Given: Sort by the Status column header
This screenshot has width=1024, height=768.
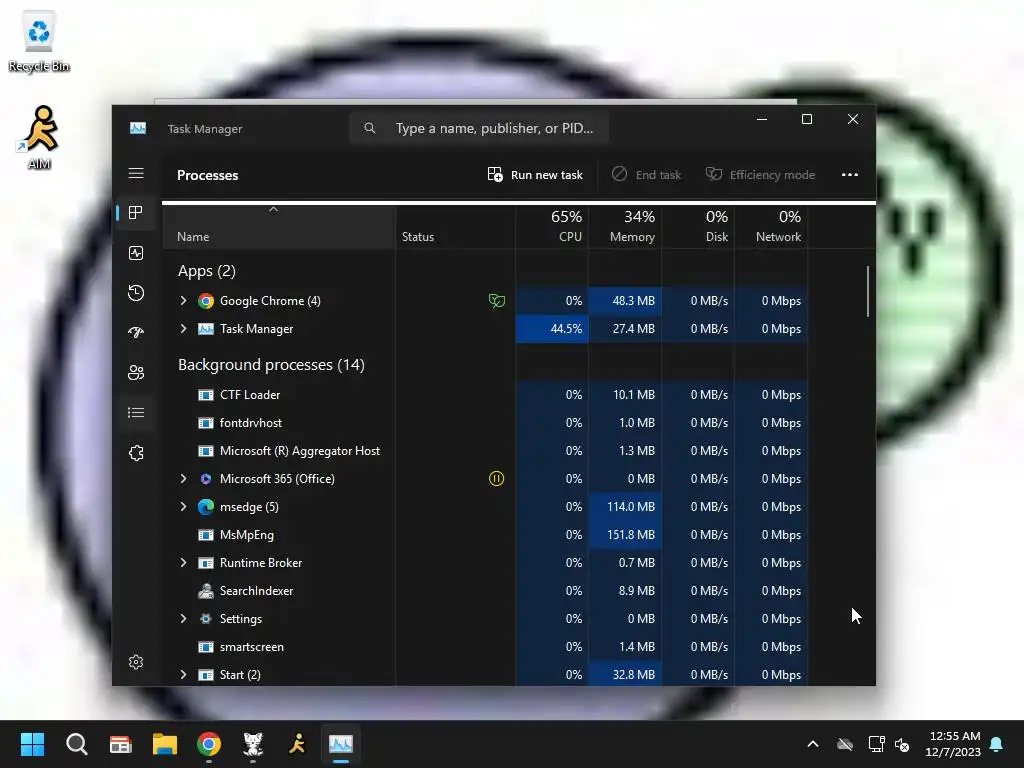Looking at the screenshot, I should [455, 227].
